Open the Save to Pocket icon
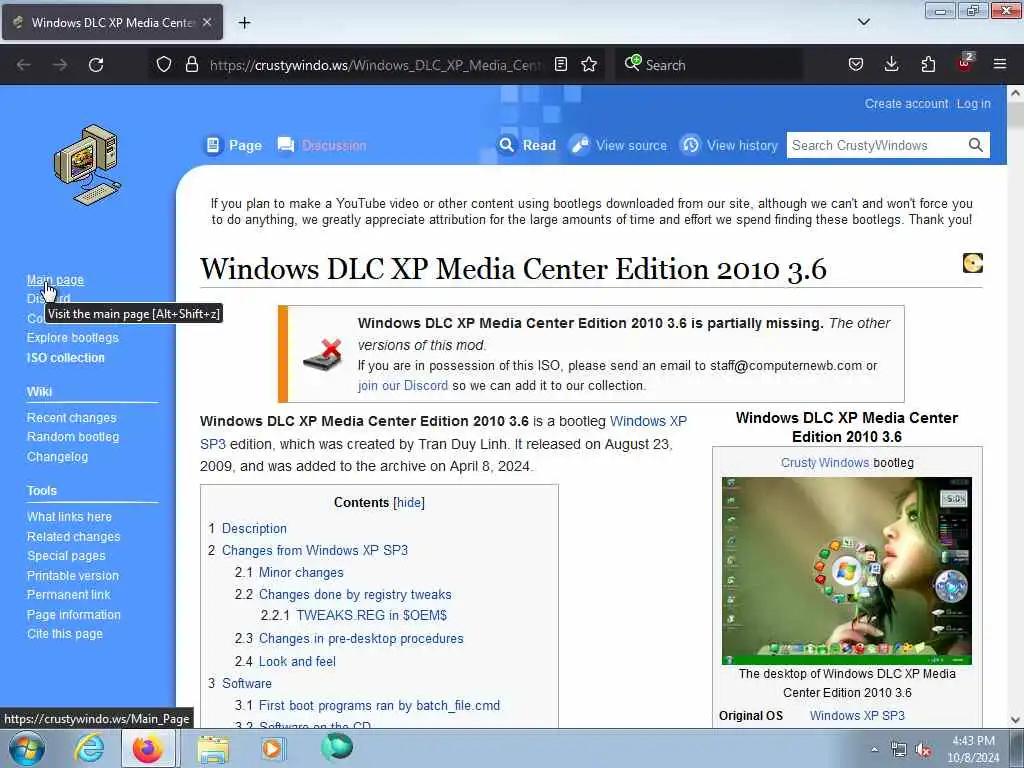The width and height of the screenshot is (1024, 768). (856, 65)
